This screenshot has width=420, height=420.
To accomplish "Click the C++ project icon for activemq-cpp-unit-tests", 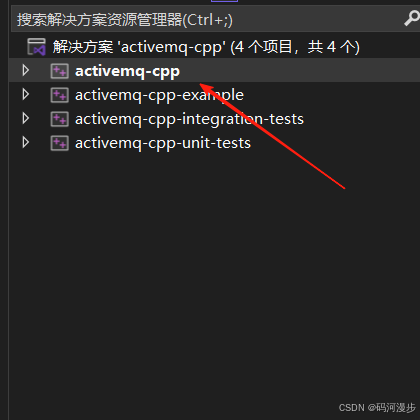I will click(60, 143).
